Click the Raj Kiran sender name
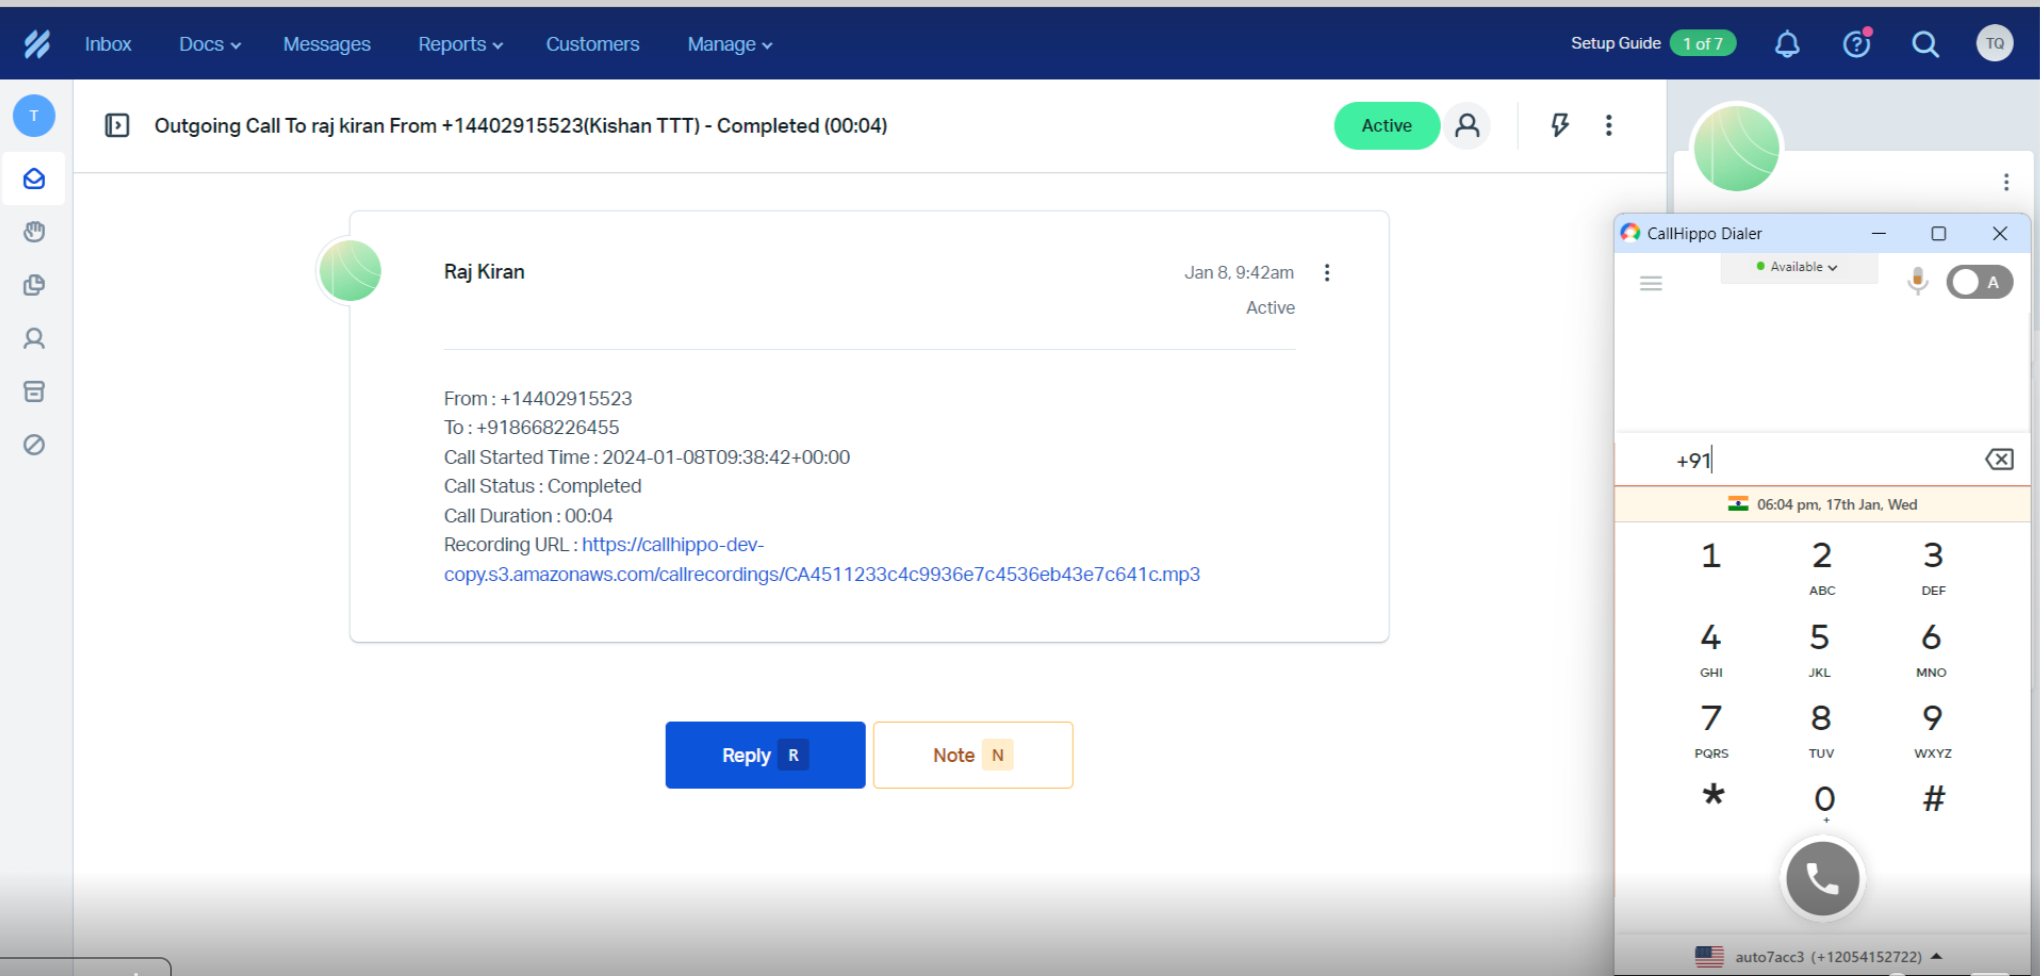This screenshot has width=2040, height=976. click(x=484, y=272)
